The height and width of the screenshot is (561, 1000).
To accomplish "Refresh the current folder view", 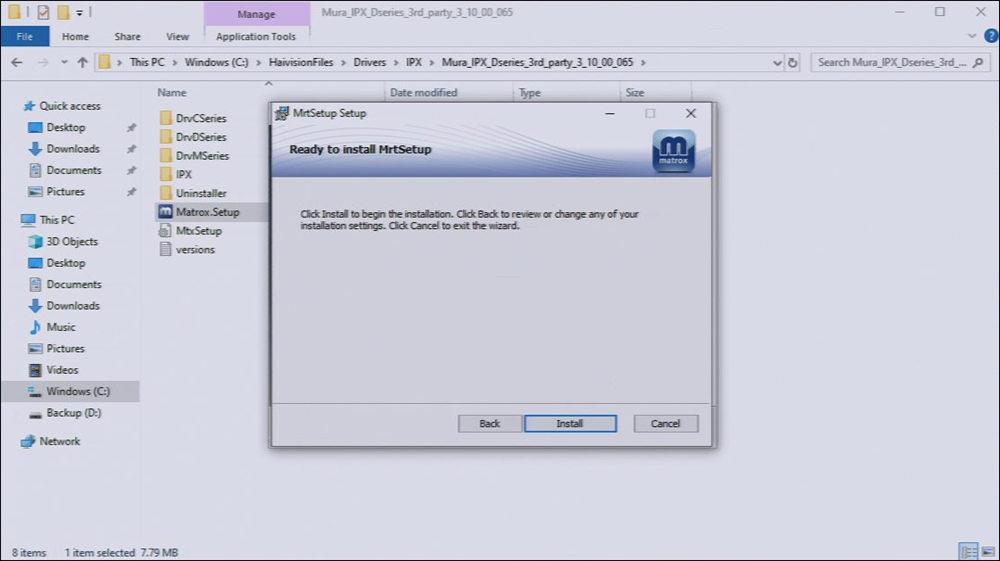I will coord(793,62).
